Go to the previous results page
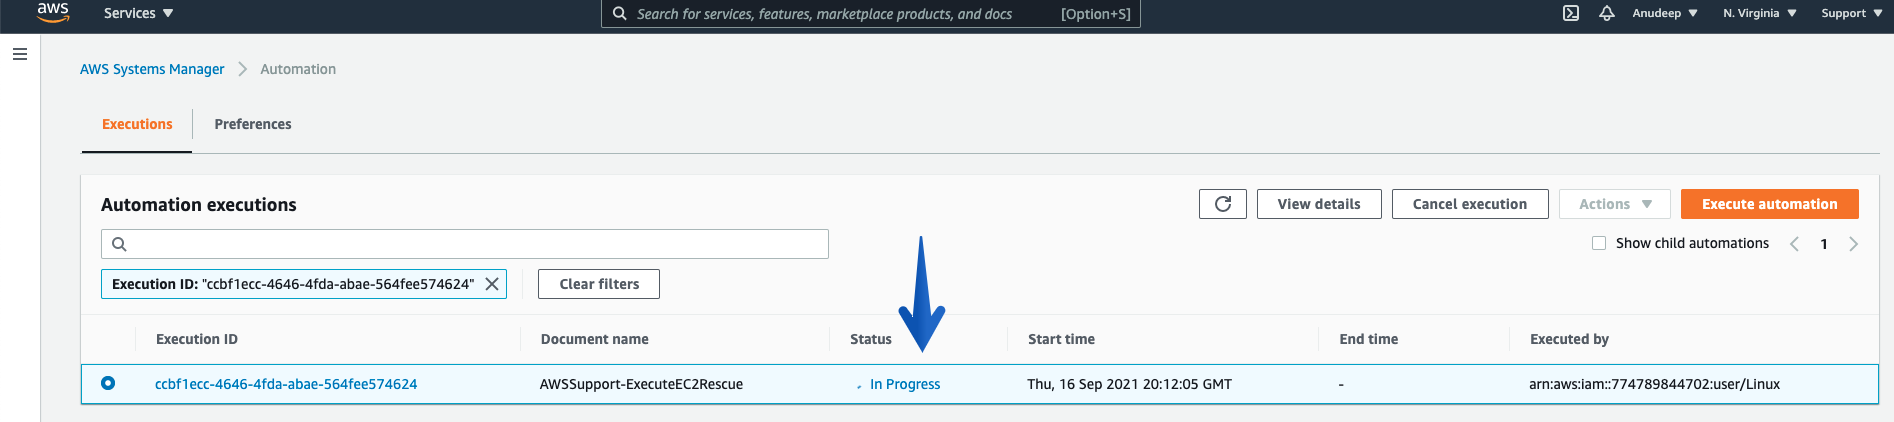Viewport: 1894px width, 422px height. [1794, 244]
